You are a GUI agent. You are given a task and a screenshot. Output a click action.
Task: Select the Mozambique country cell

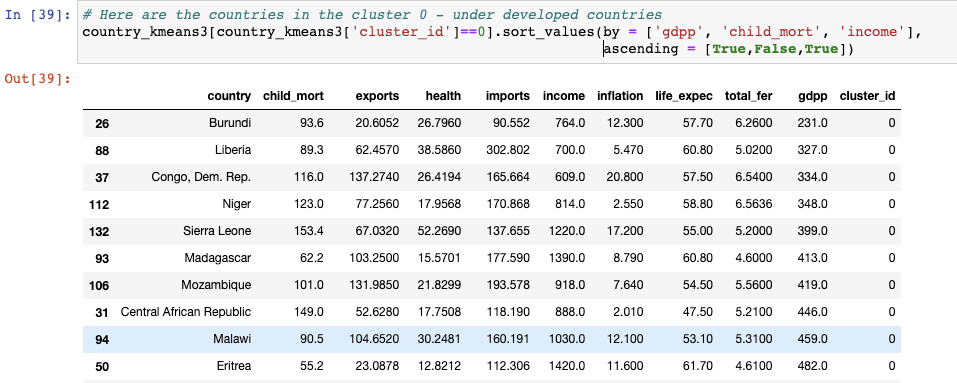(216, 285)
